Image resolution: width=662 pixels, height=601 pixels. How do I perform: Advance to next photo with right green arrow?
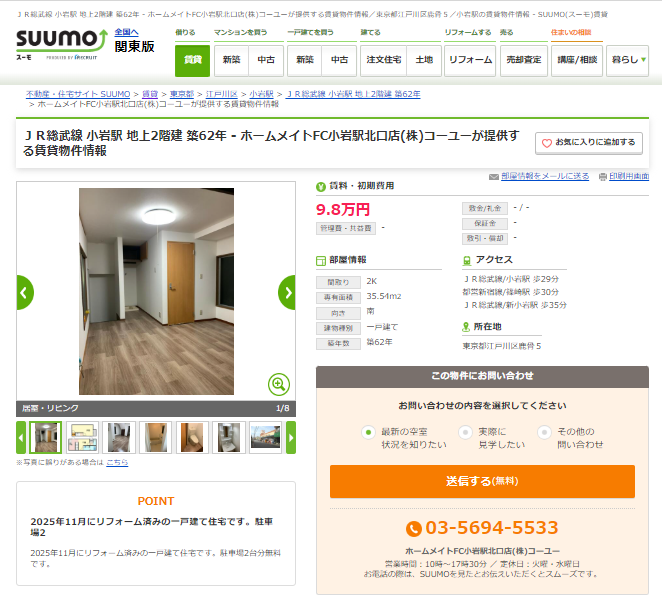pos(288,292)
